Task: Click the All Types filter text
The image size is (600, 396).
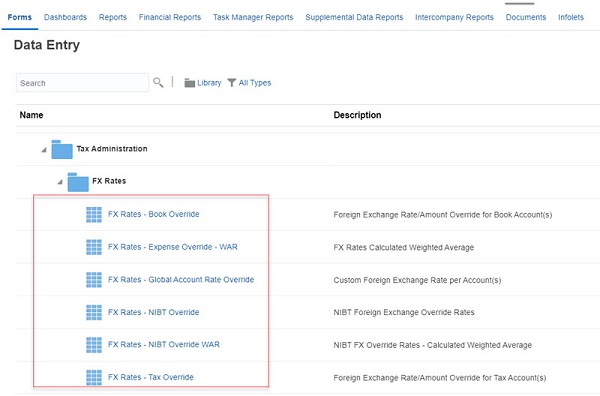Action: [x=255, y=83]
